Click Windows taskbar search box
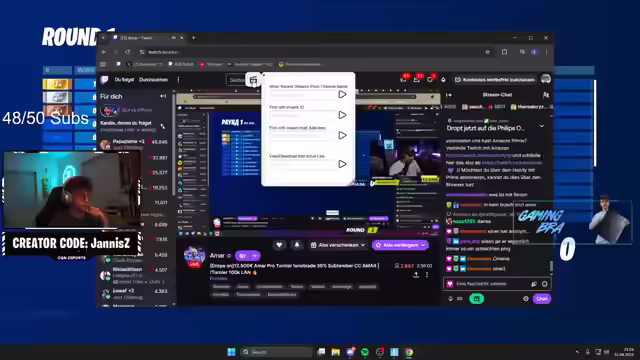Viewport: 640px width, 360px height. 276,352
